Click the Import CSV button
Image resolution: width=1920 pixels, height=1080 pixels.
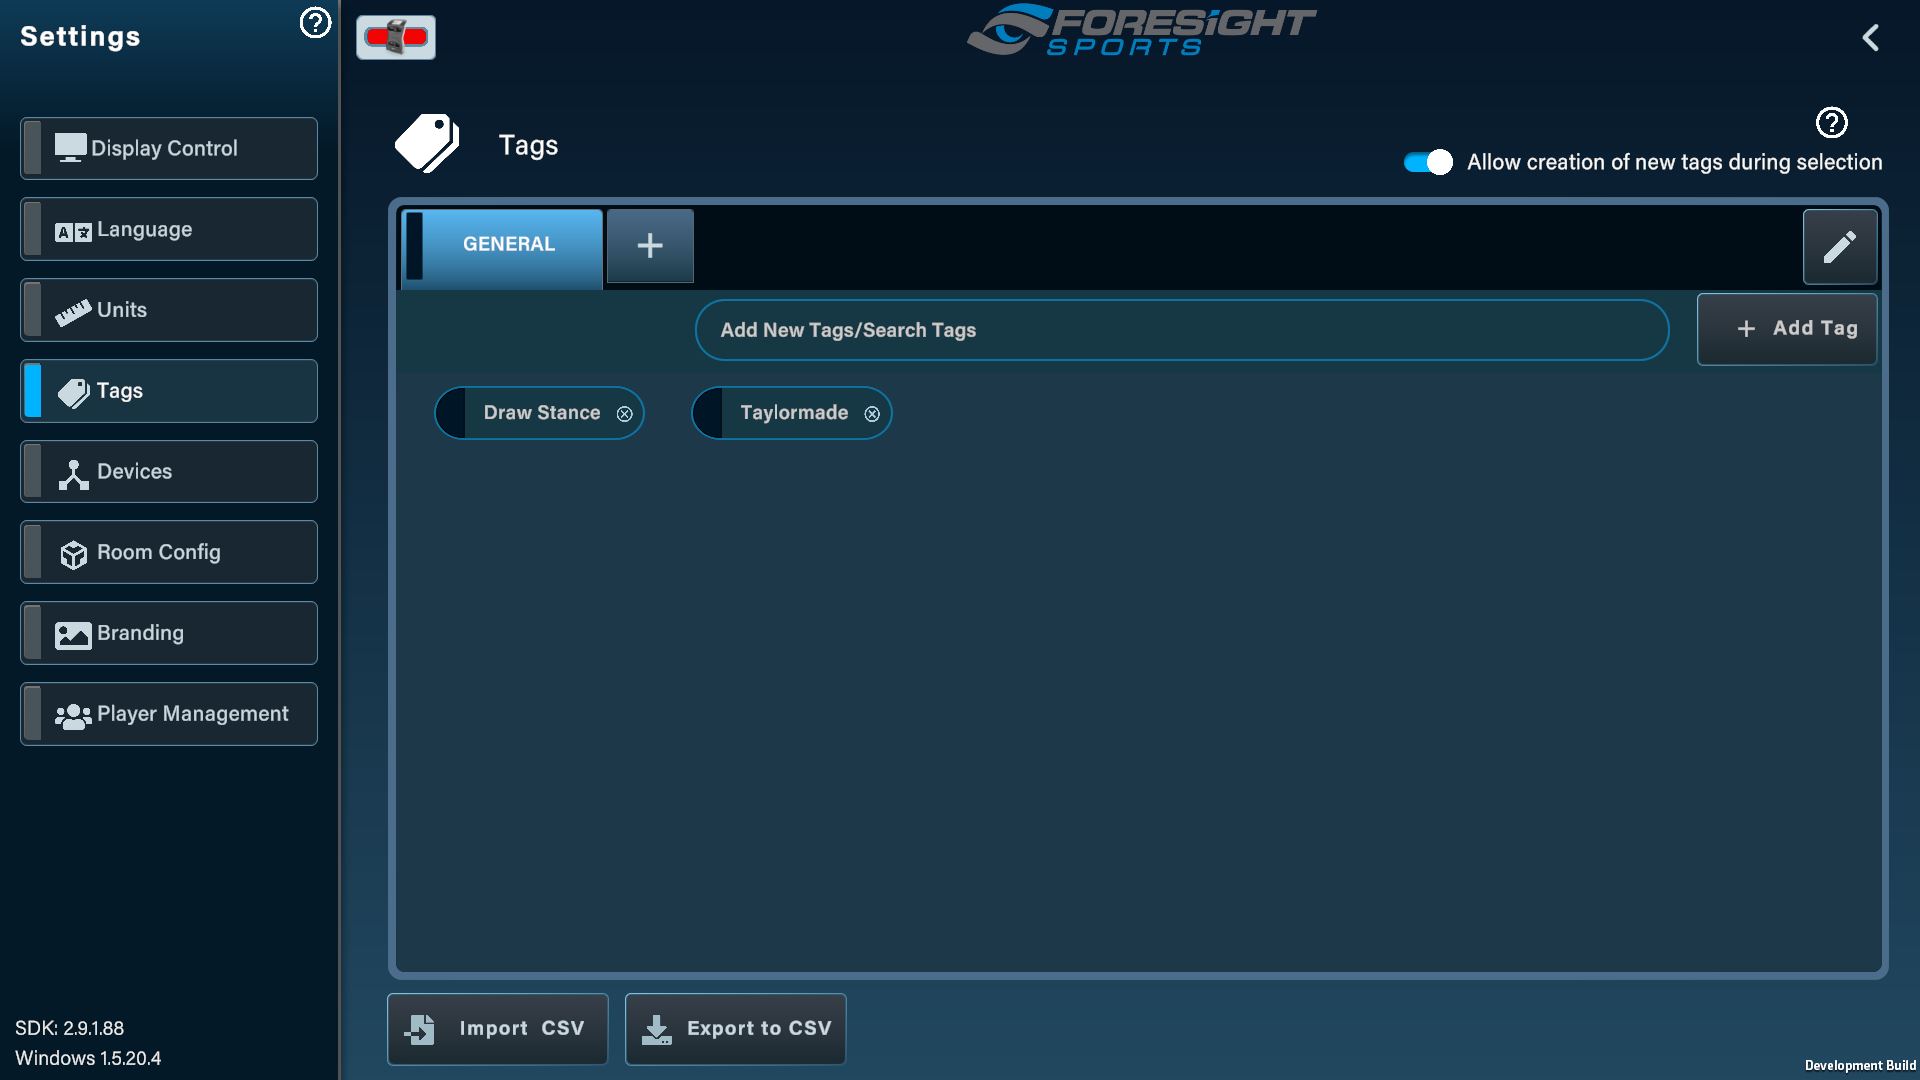497,1029
